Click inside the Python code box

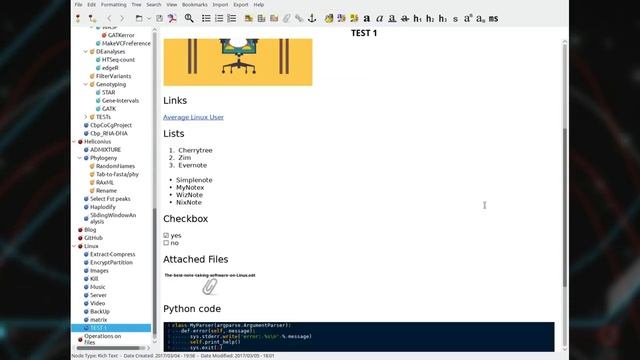[359, 337]
